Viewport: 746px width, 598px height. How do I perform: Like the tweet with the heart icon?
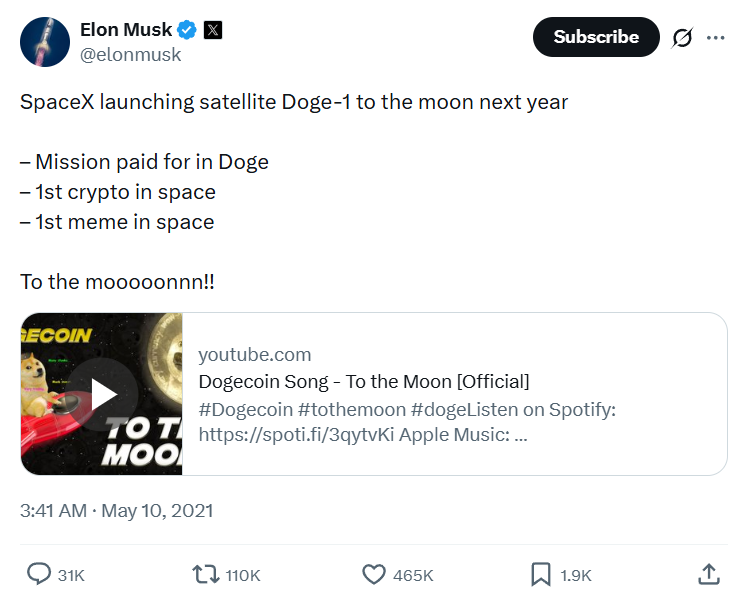[x=374, y=574]
